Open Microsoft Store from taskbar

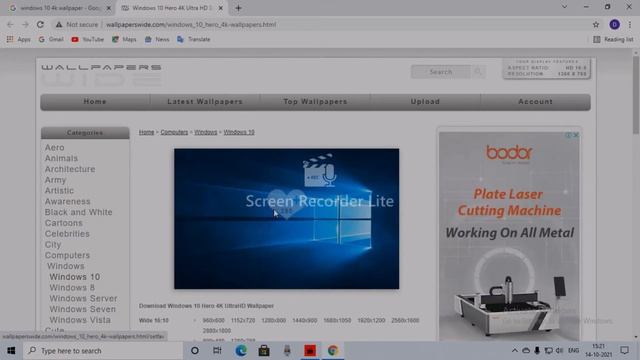[264, 351]
